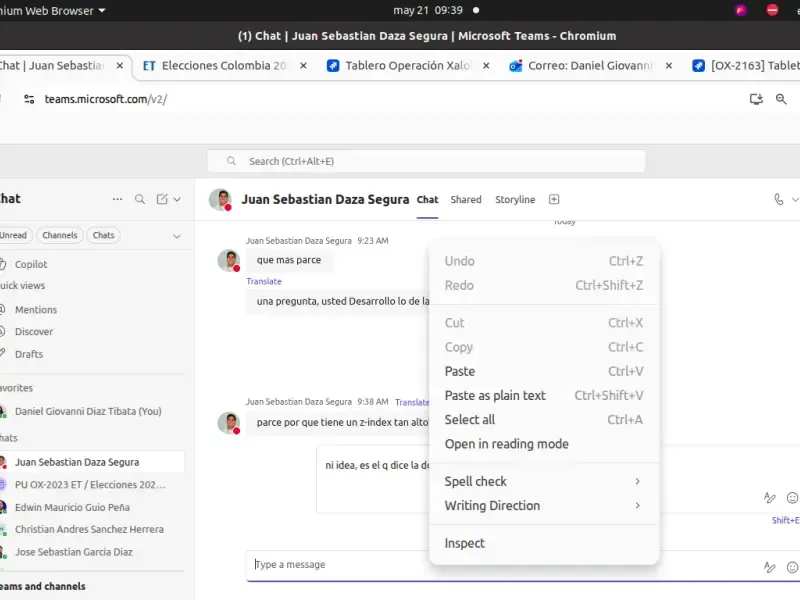Open PU OX-2023 ET / Elecciones chat

(x=92, y=485)
